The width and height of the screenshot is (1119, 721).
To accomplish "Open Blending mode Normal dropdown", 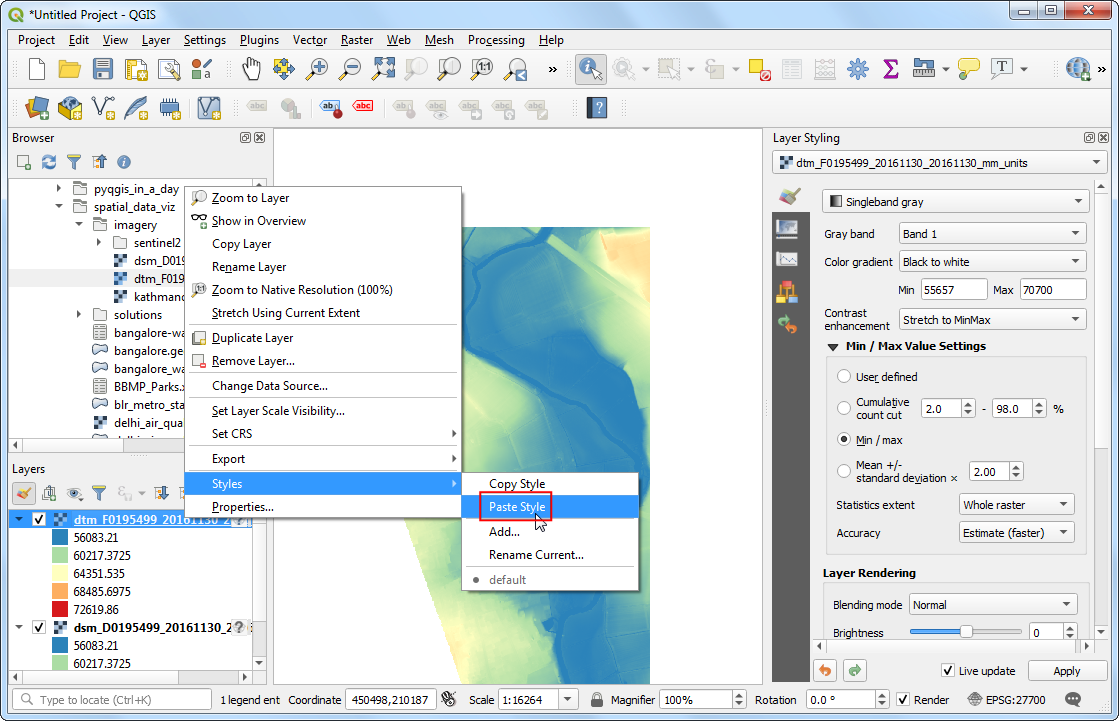I will pyautogui.click(x=993, y=605).
